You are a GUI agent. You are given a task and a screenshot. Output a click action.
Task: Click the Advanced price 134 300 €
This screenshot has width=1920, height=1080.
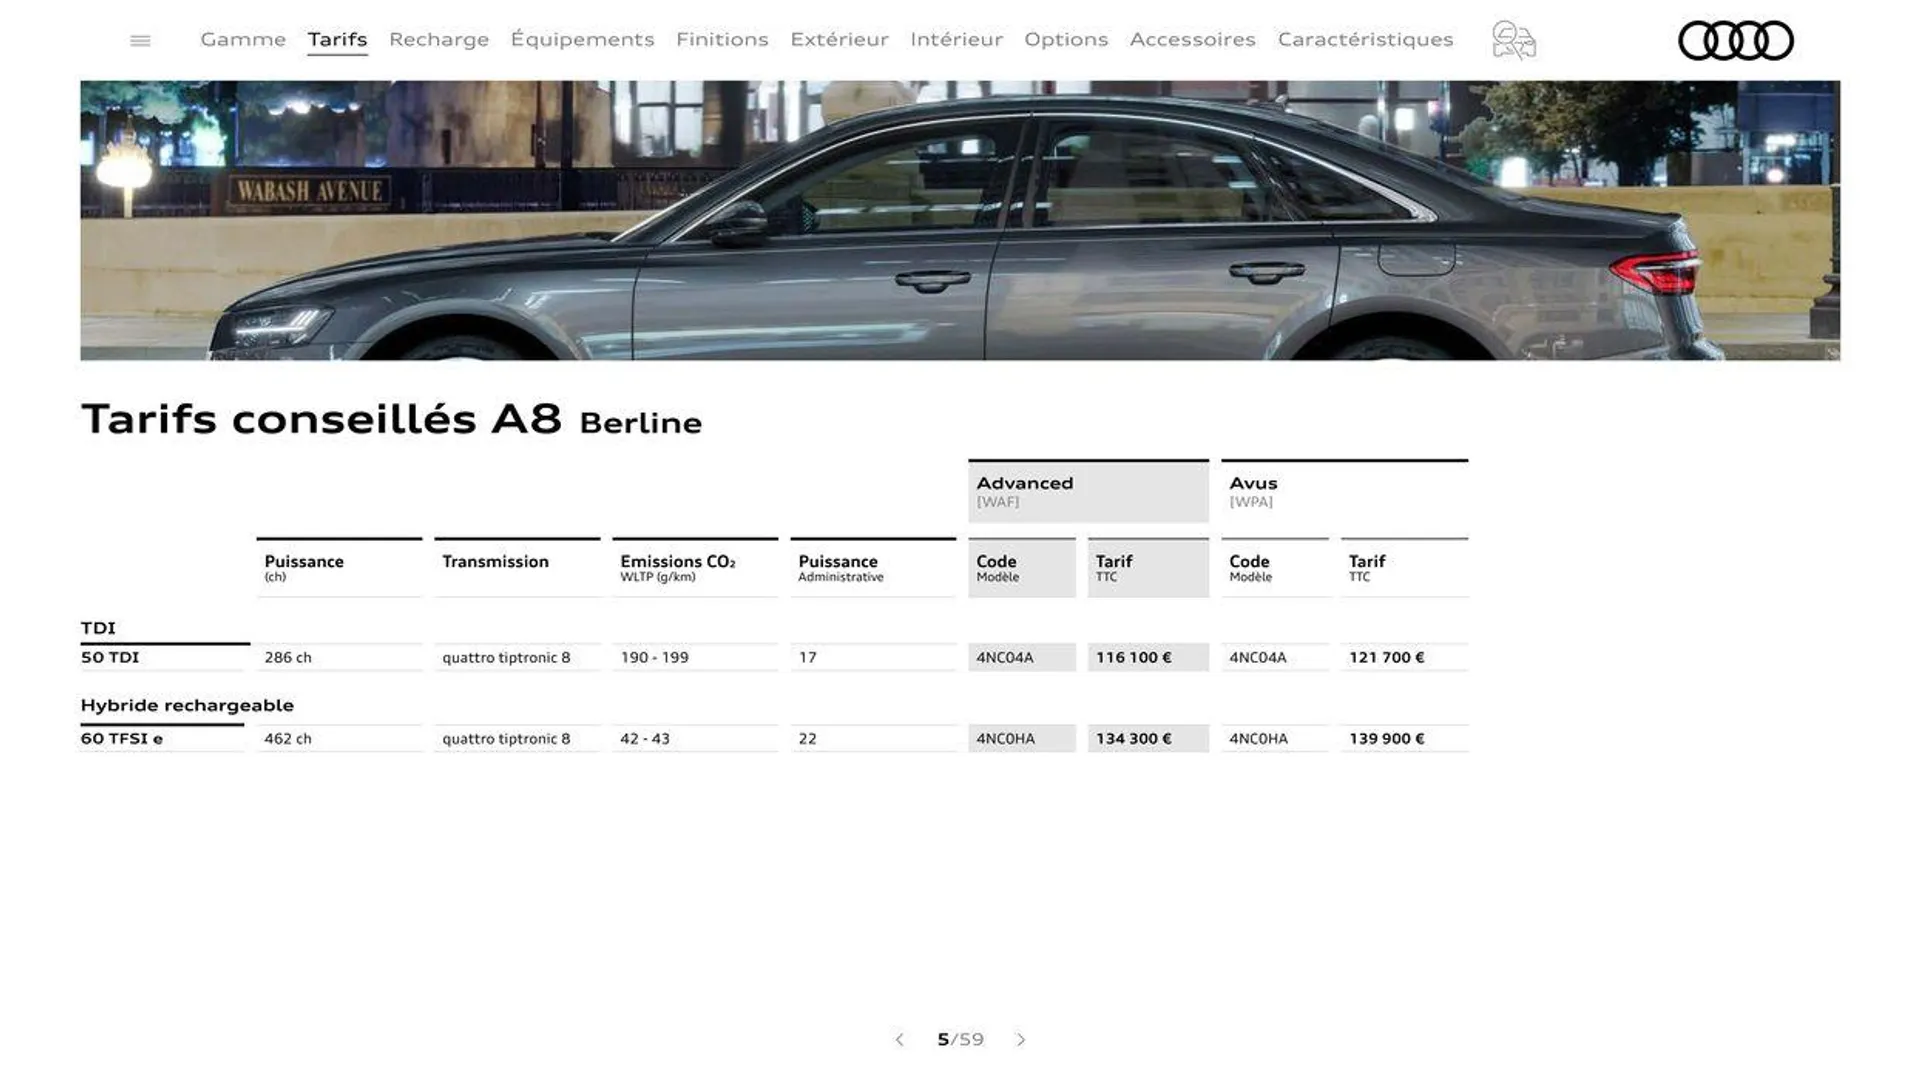pyautogui.click(x=1133, y=738)
